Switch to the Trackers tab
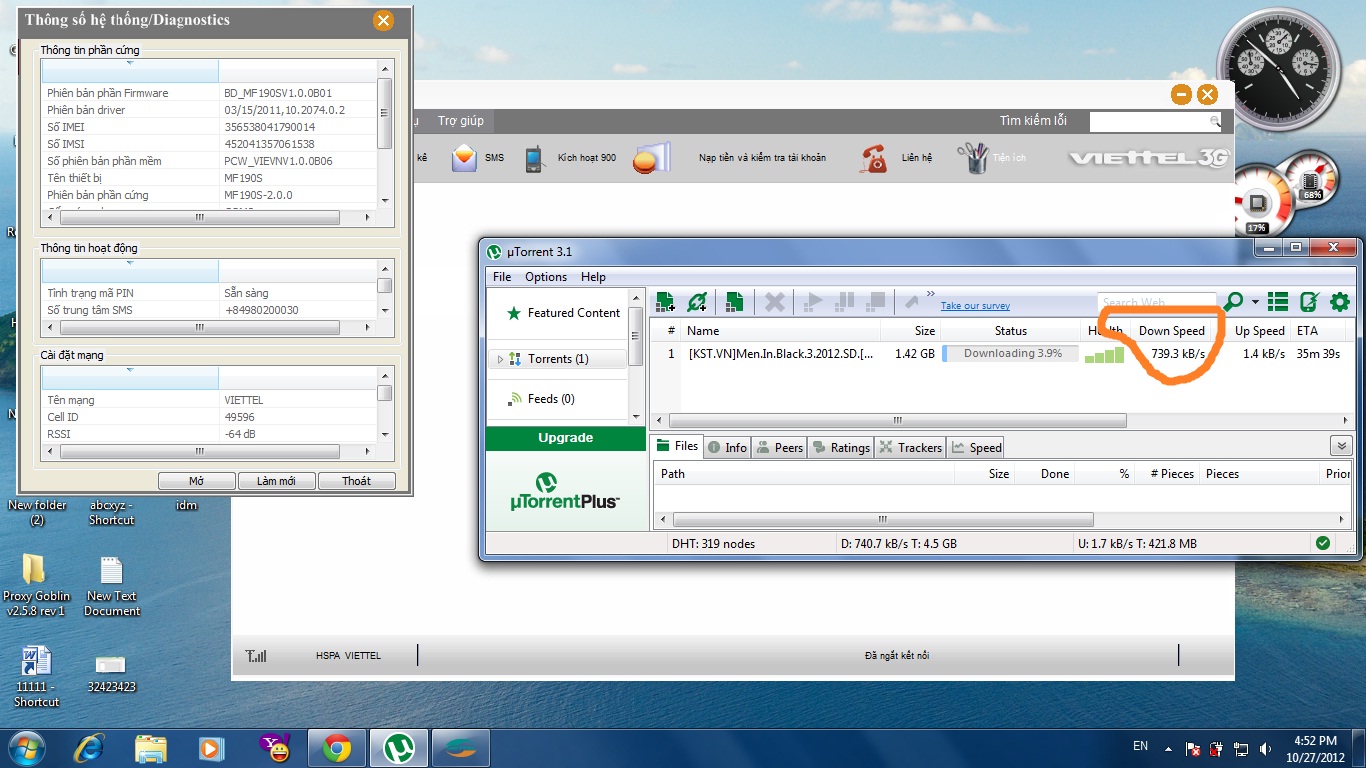This screenshot has width=1366, height=768. coord(910,447)
